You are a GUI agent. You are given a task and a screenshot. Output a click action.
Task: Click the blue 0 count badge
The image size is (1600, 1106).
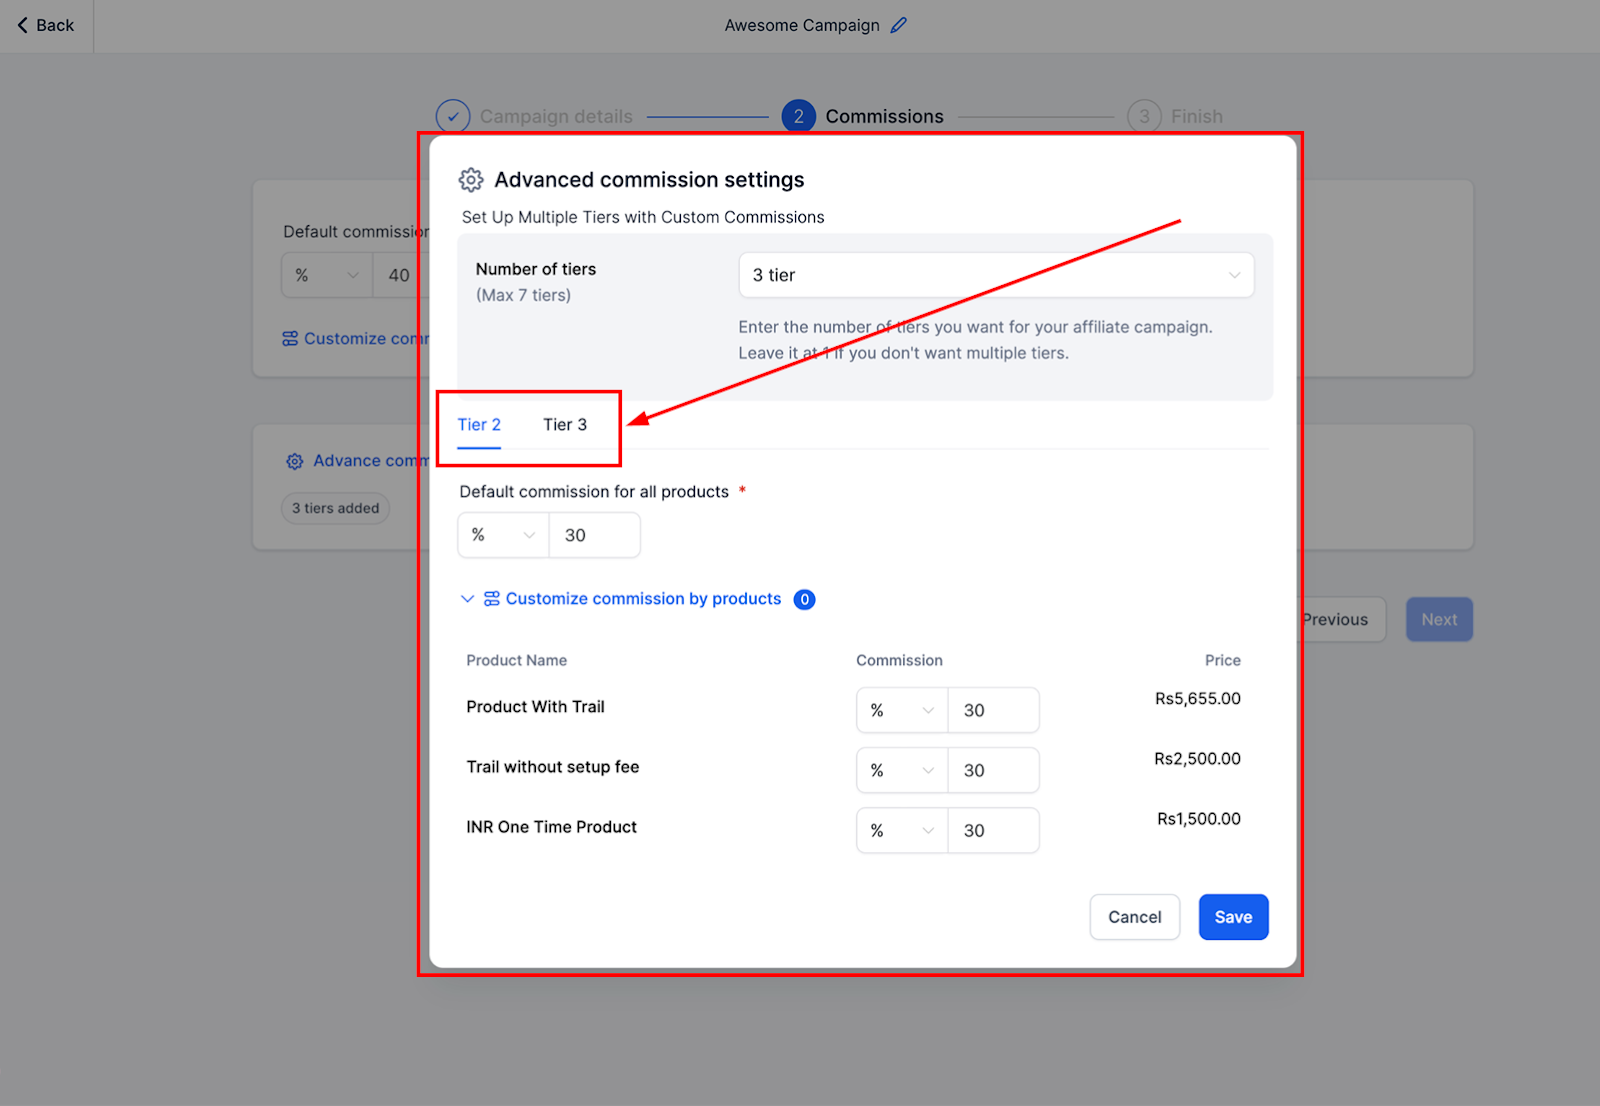tap(804, 599)
